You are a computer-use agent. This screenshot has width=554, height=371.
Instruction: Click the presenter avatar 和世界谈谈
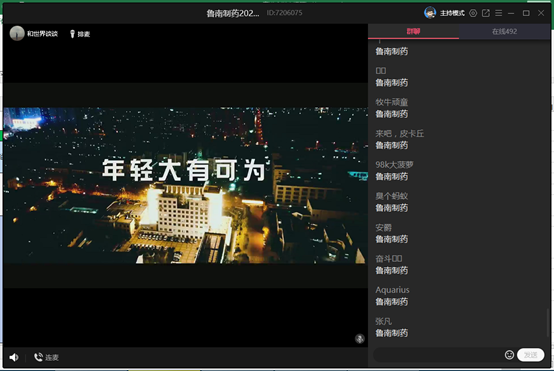[17, 34]
